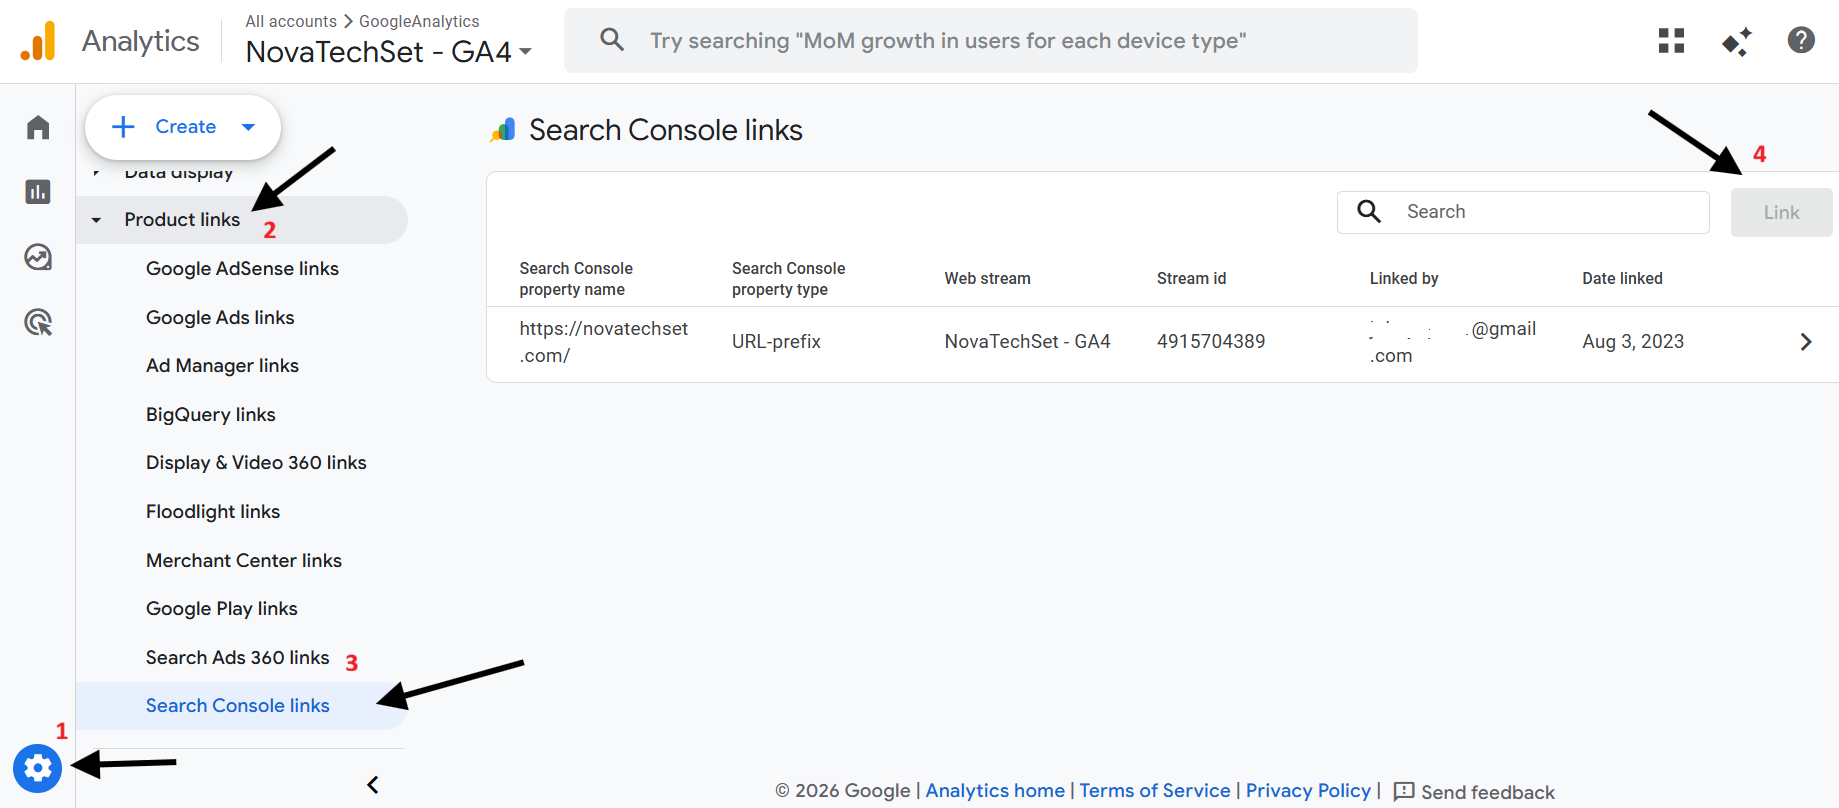Click the Stream id column header
The height and width of the screenshot is (808, 1839).
point(1191,279)
